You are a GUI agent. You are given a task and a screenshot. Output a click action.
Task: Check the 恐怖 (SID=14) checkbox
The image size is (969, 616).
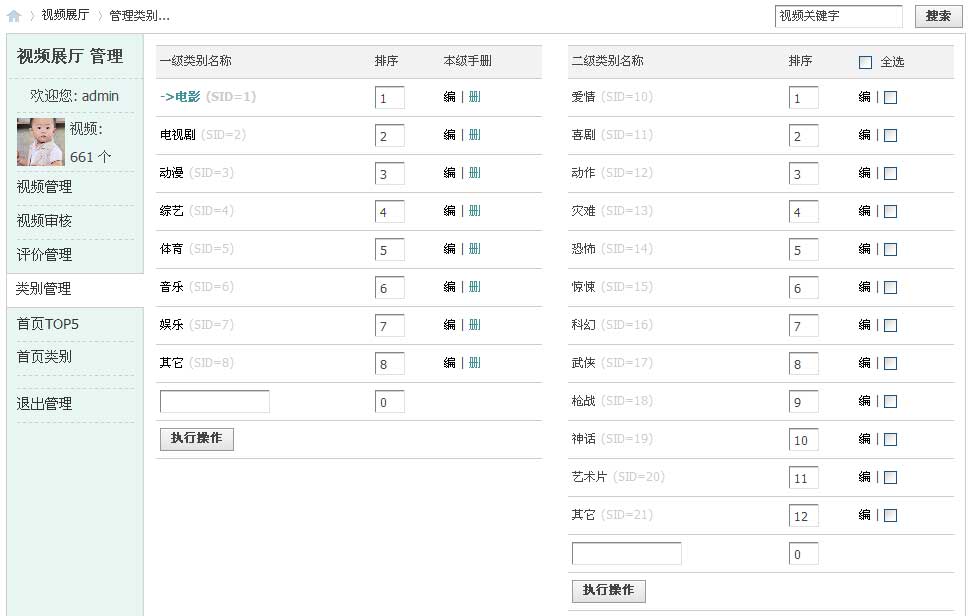(891, 250)
